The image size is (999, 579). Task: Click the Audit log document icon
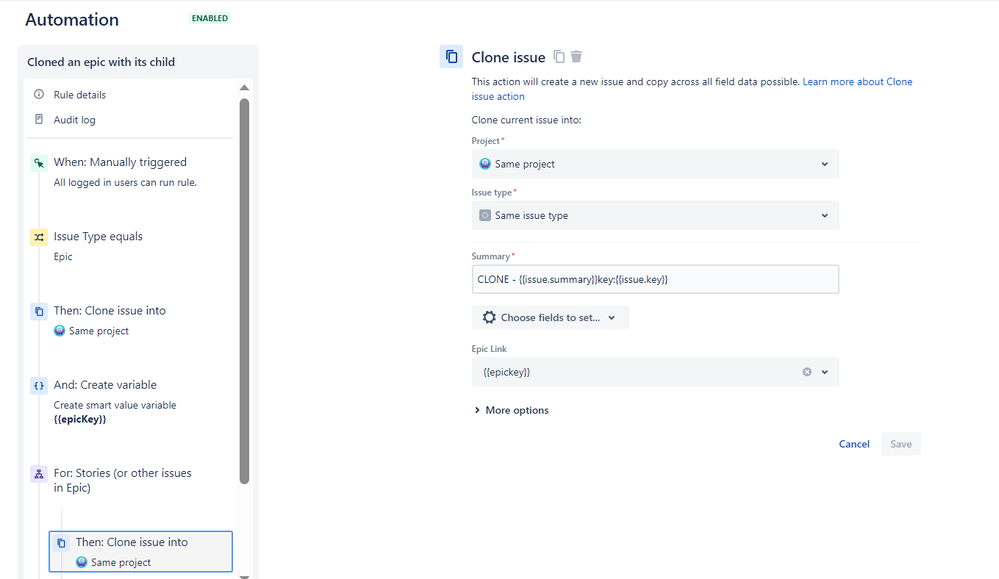point(39,119)
